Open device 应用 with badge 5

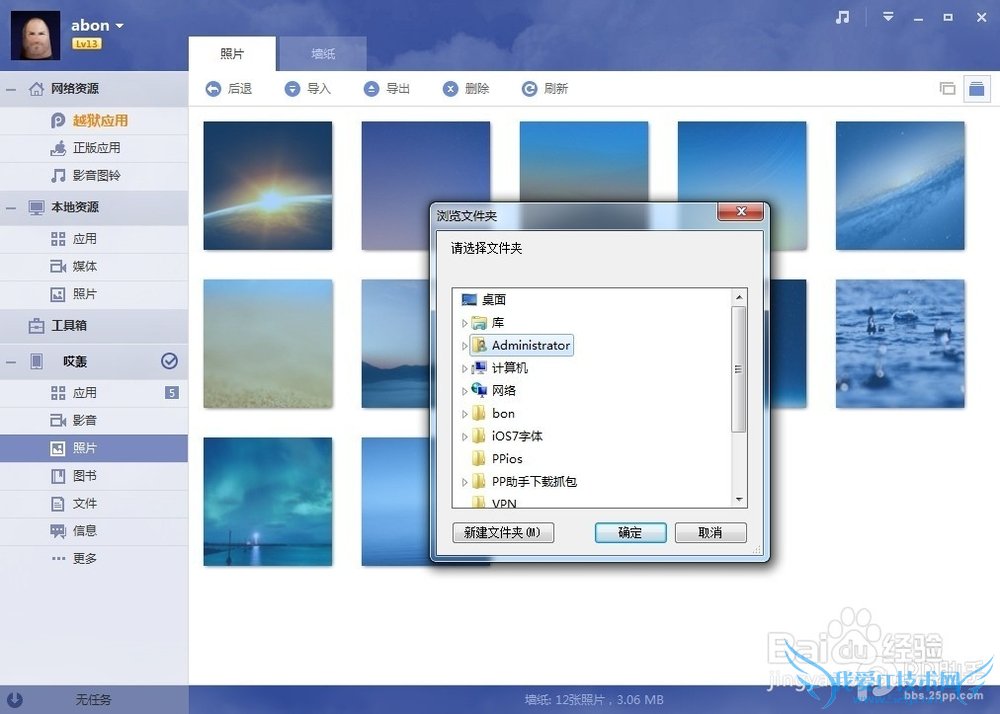pos(94,393)
